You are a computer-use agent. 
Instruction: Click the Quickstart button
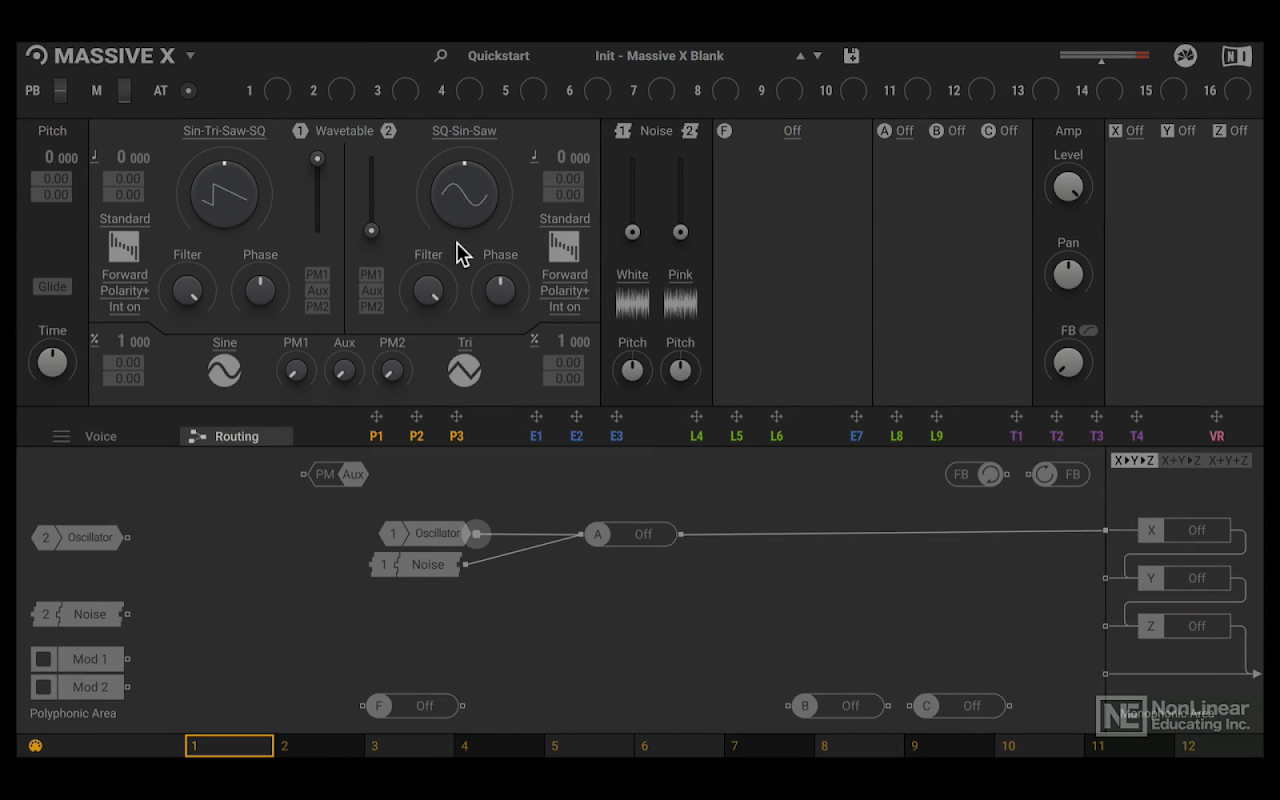pos(498,56)
